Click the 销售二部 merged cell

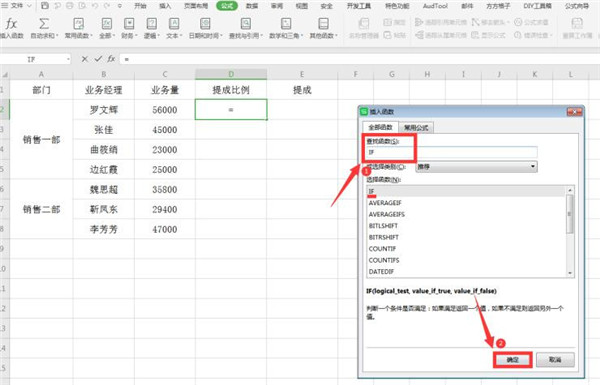coord(41,209)
